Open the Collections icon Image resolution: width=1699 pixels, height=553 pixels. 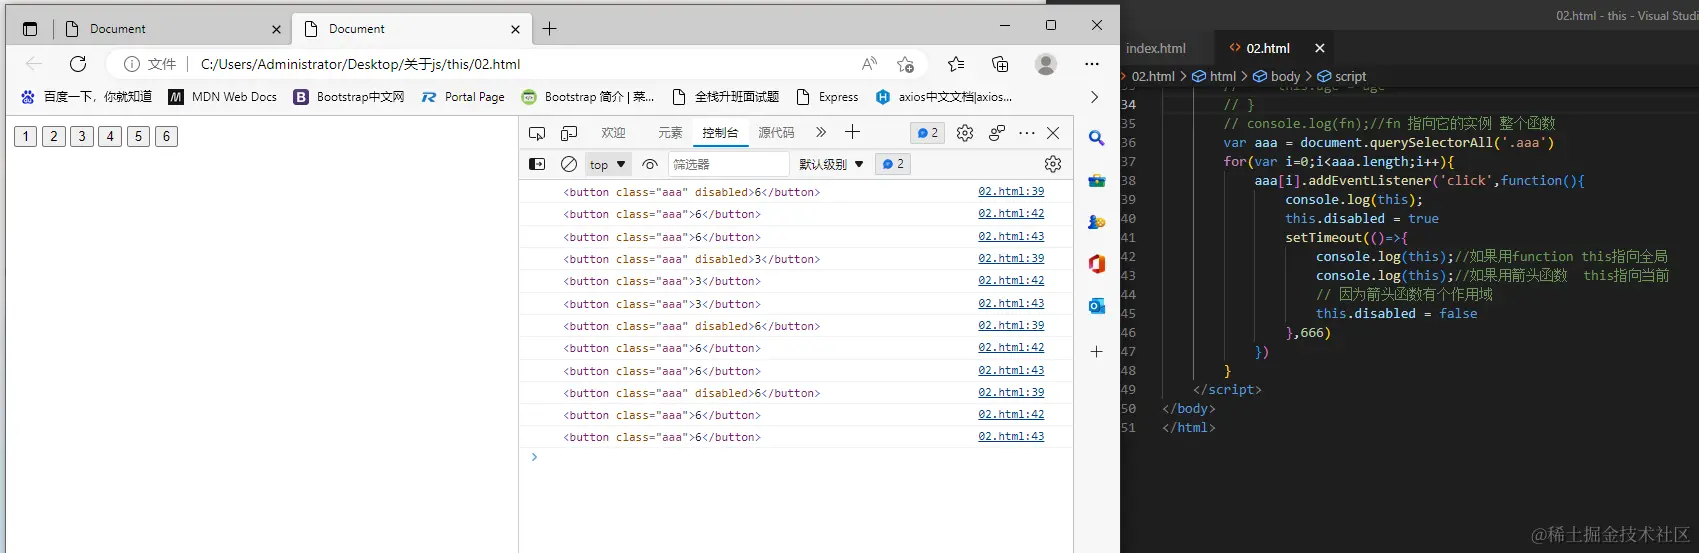pos(1000,64)
